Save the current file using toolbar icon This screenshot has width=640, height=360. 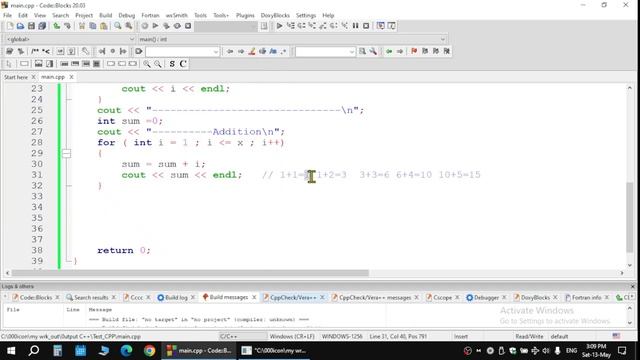[x=31, y=26]
